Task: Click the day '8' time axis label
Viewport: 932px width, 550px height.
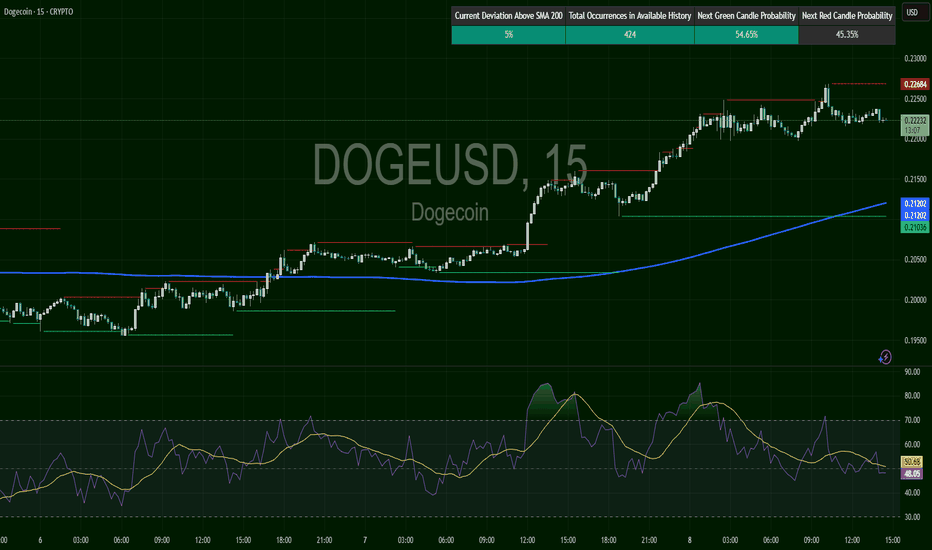Action: click(689, 540)
